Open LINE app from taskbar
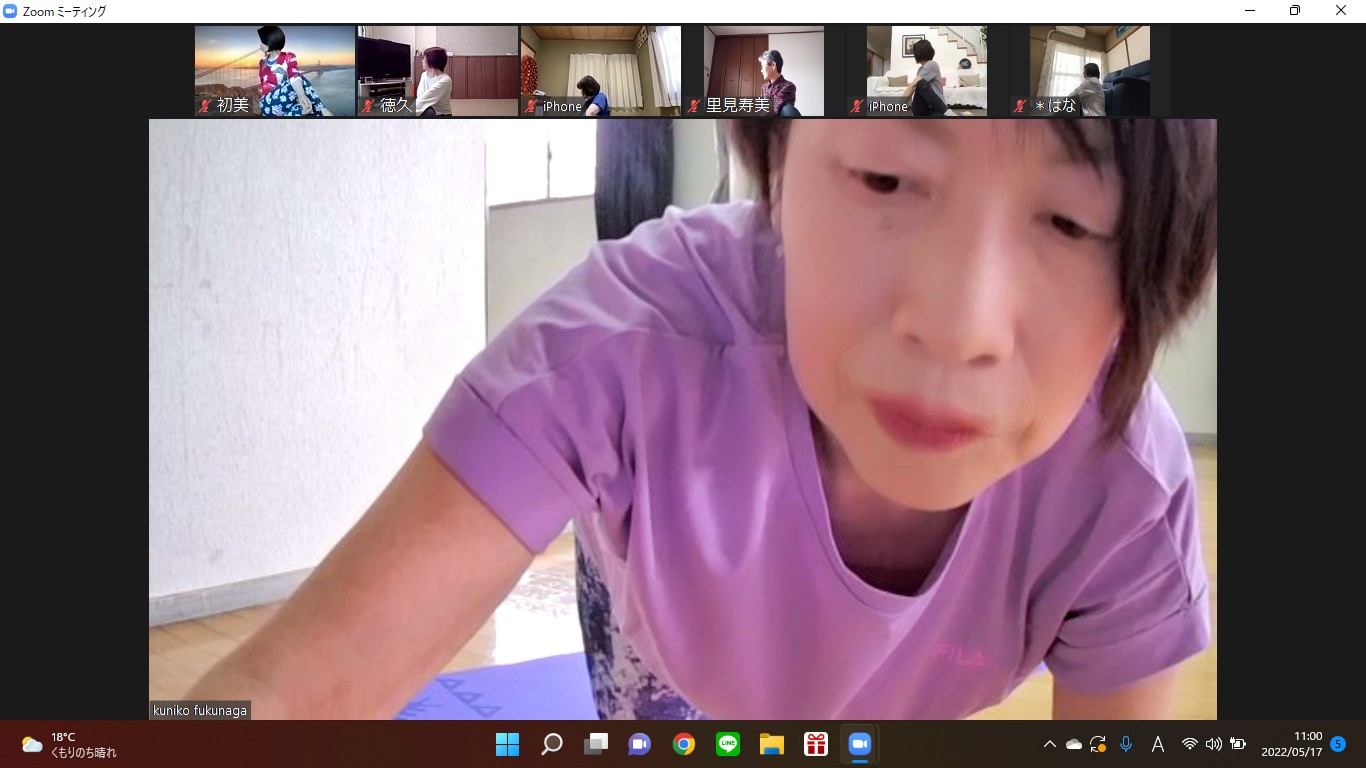The image size is (1366, 768). tap(728, 744)
